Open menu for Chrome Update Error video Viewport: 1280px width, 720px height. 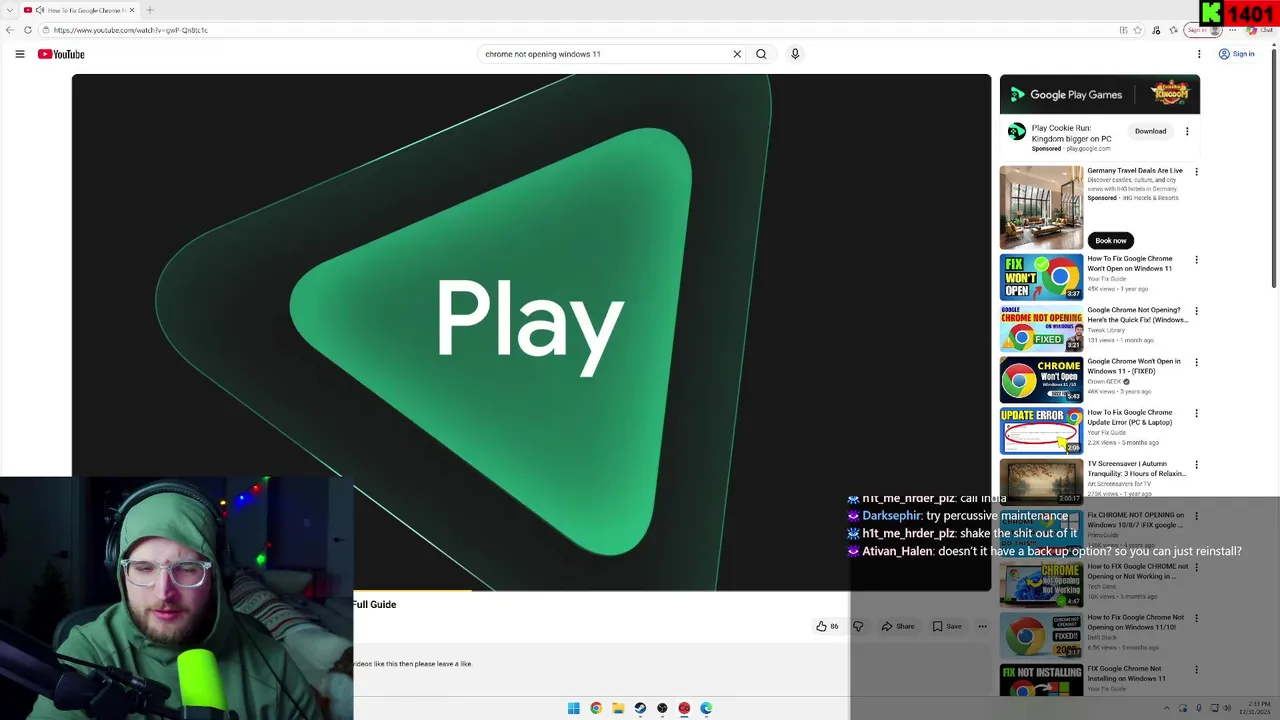tap(1196, 413)
